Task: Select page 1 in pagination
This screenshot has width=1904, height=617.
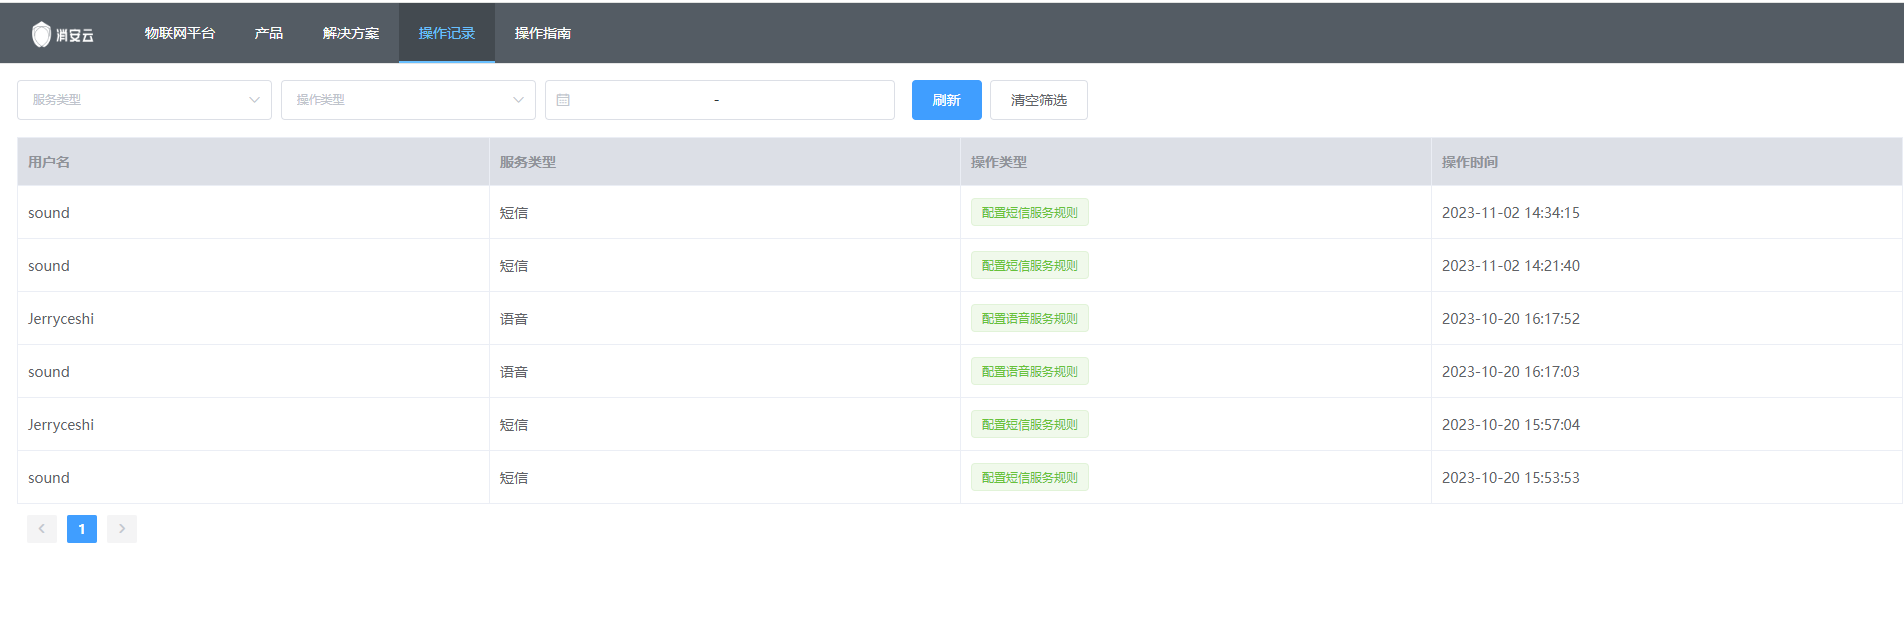Action: tap(82, 529)
